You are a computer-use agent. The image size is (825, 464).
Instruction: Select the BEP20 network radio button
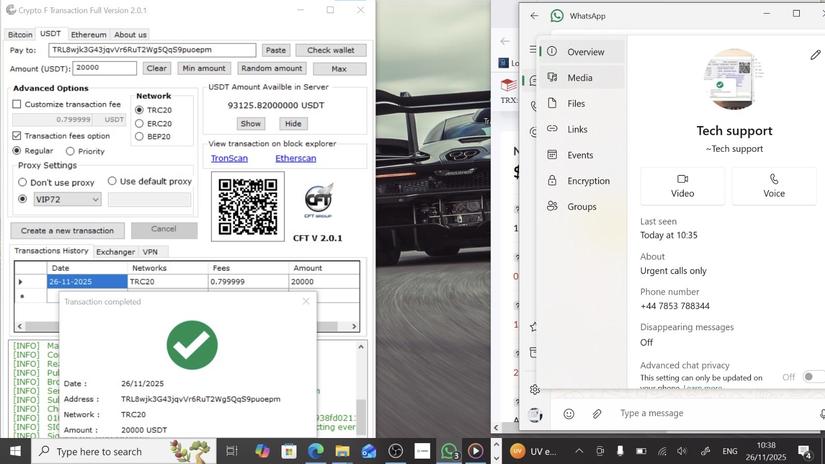click(x=139, y=136)
